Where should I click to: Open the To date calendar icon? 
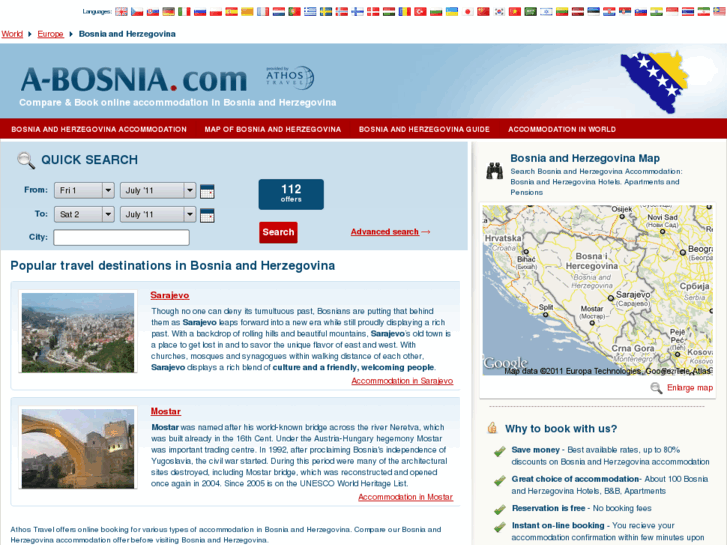207,215
